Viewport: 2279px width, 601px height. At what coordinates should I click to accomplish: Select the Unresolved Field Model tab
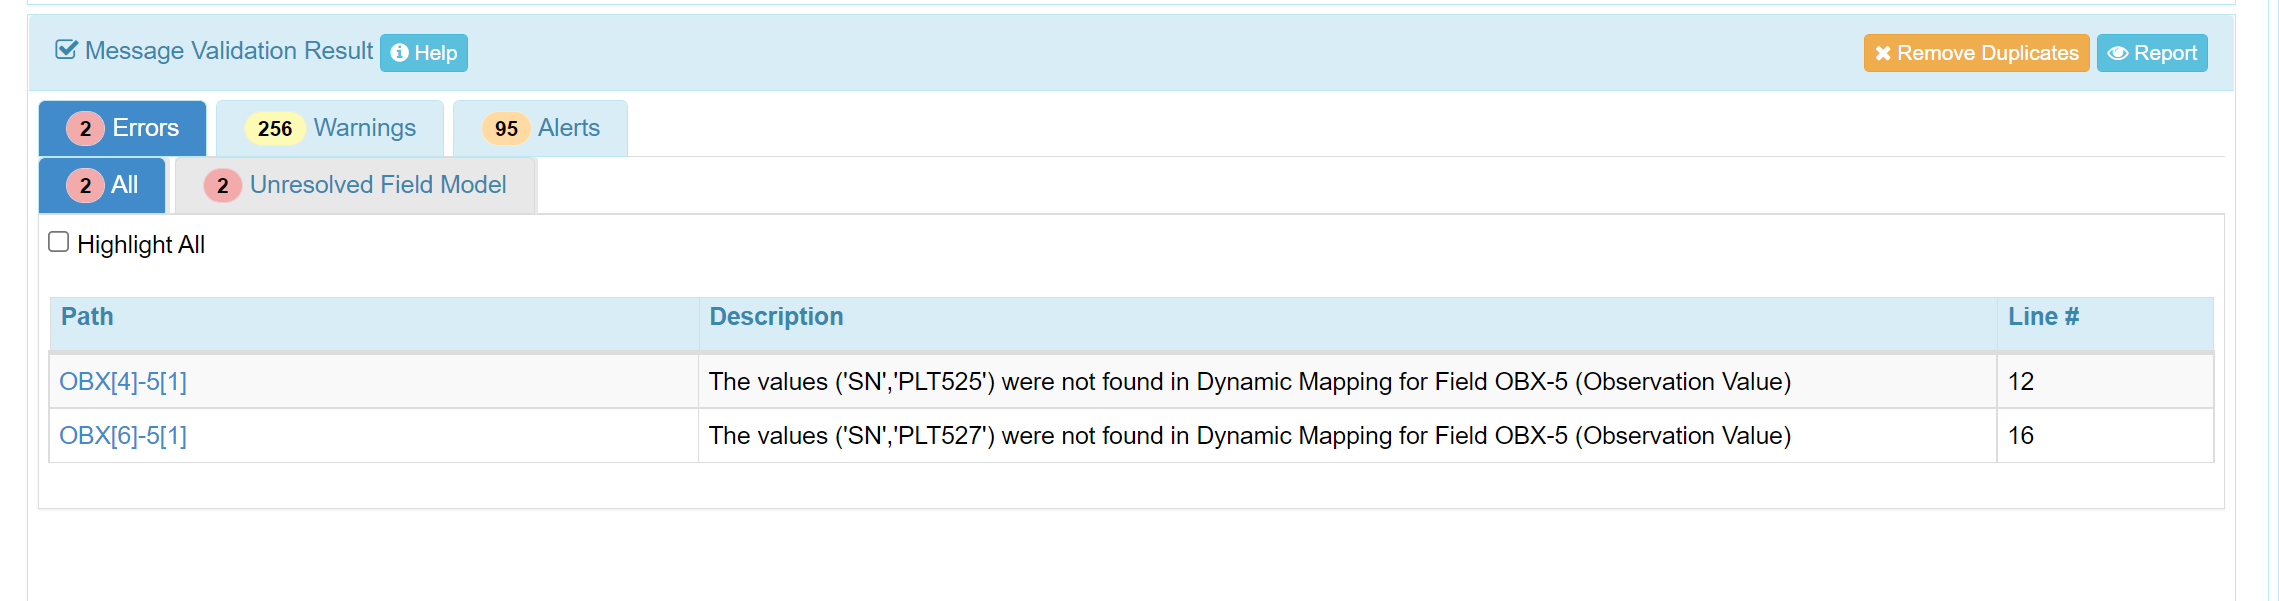point(379,185)
